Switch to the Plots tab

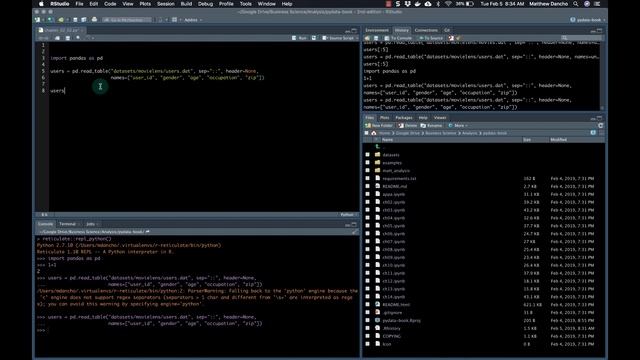click(x=384, y=118)
